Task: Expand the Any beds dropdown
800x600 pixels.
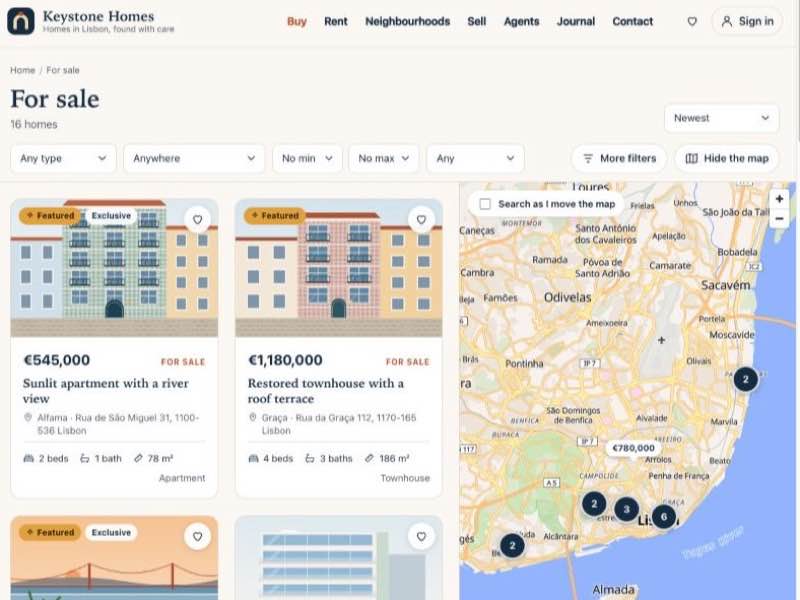Action: [x=475, y=159]
